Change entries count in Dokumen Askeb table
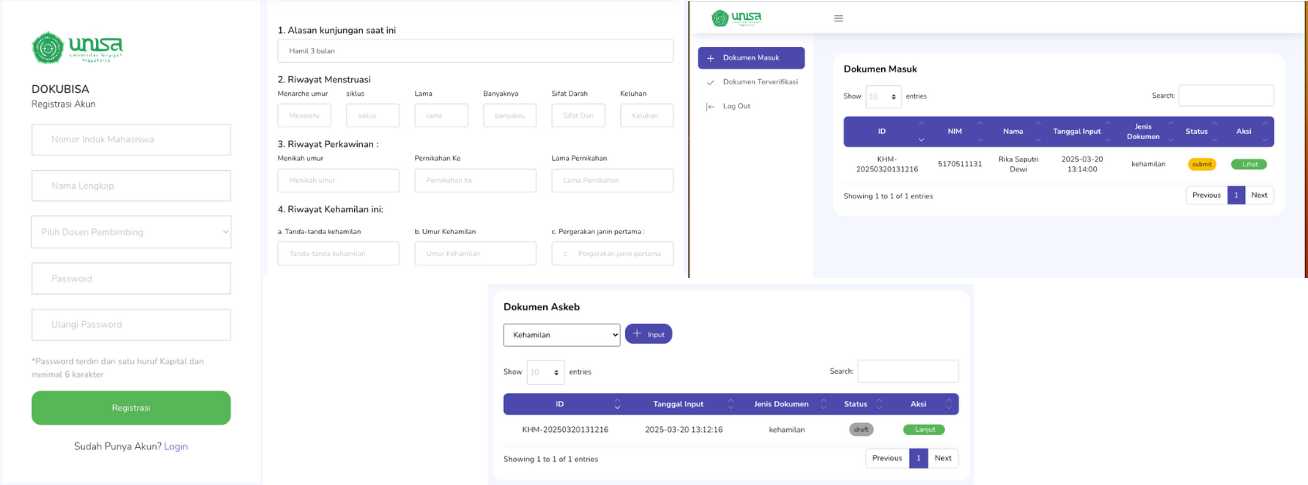The width and height of the screenshot is (1308, 485). [x=545, y=372]
